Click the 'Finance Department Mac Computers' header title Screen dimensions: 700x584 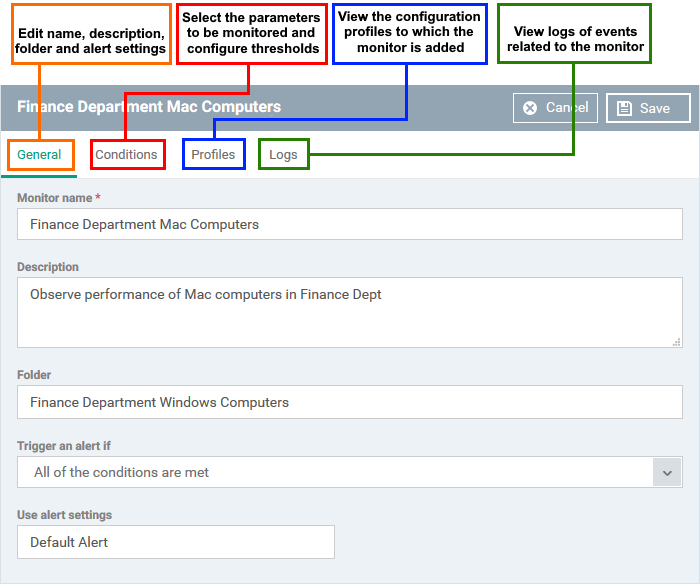(149, 107)
